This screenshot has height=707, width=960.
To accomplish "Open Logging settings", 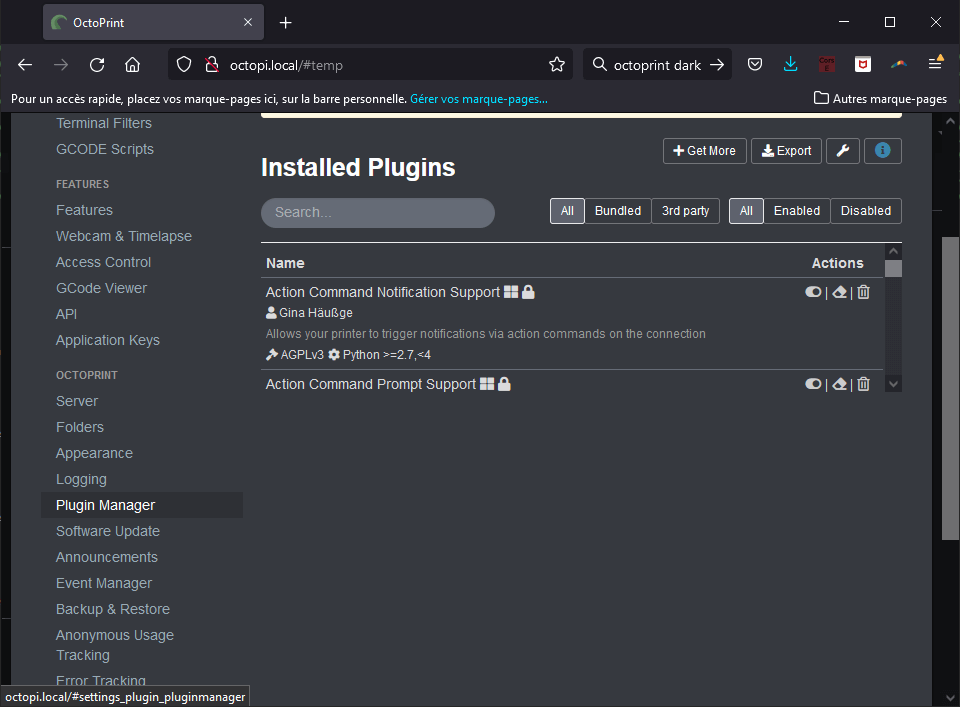I will (81, 479).
